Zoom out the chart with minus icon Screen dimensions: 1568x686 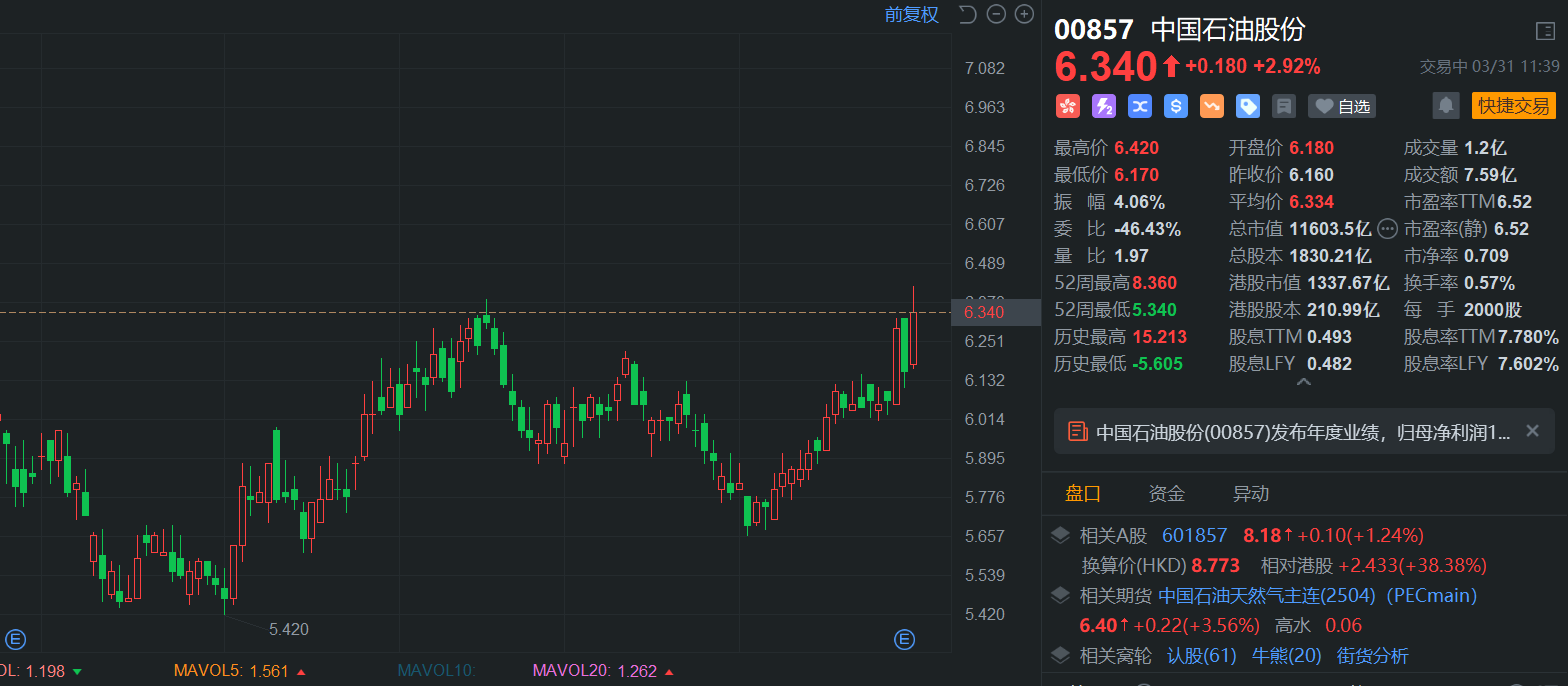point(996,14)
